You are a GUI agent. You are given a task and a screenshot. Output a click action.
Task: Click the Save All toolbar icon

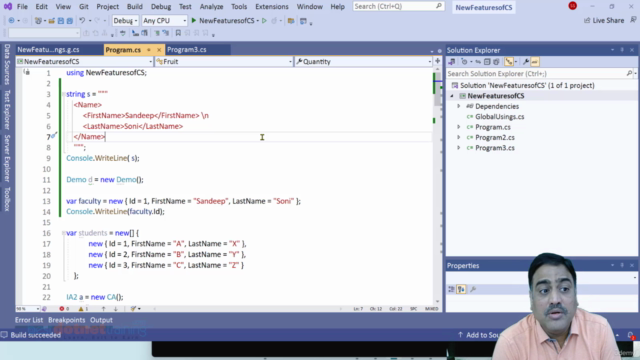tap(69, 20)
